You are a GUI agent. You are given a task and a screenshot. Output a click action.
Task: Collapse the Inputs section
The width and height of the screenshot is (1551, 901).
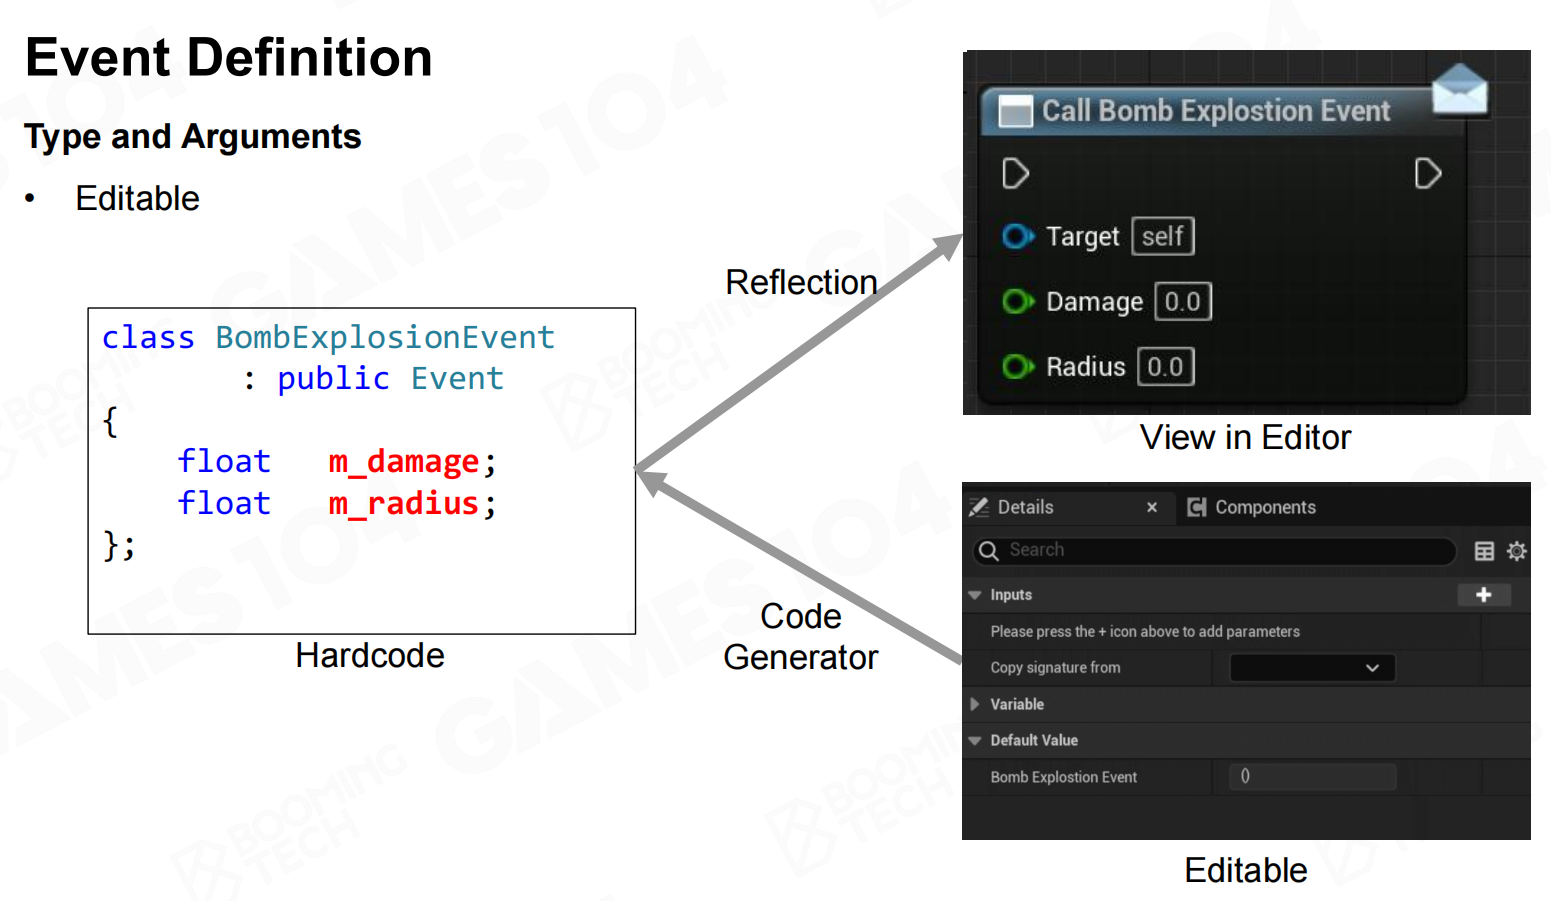tap(975, 595)
